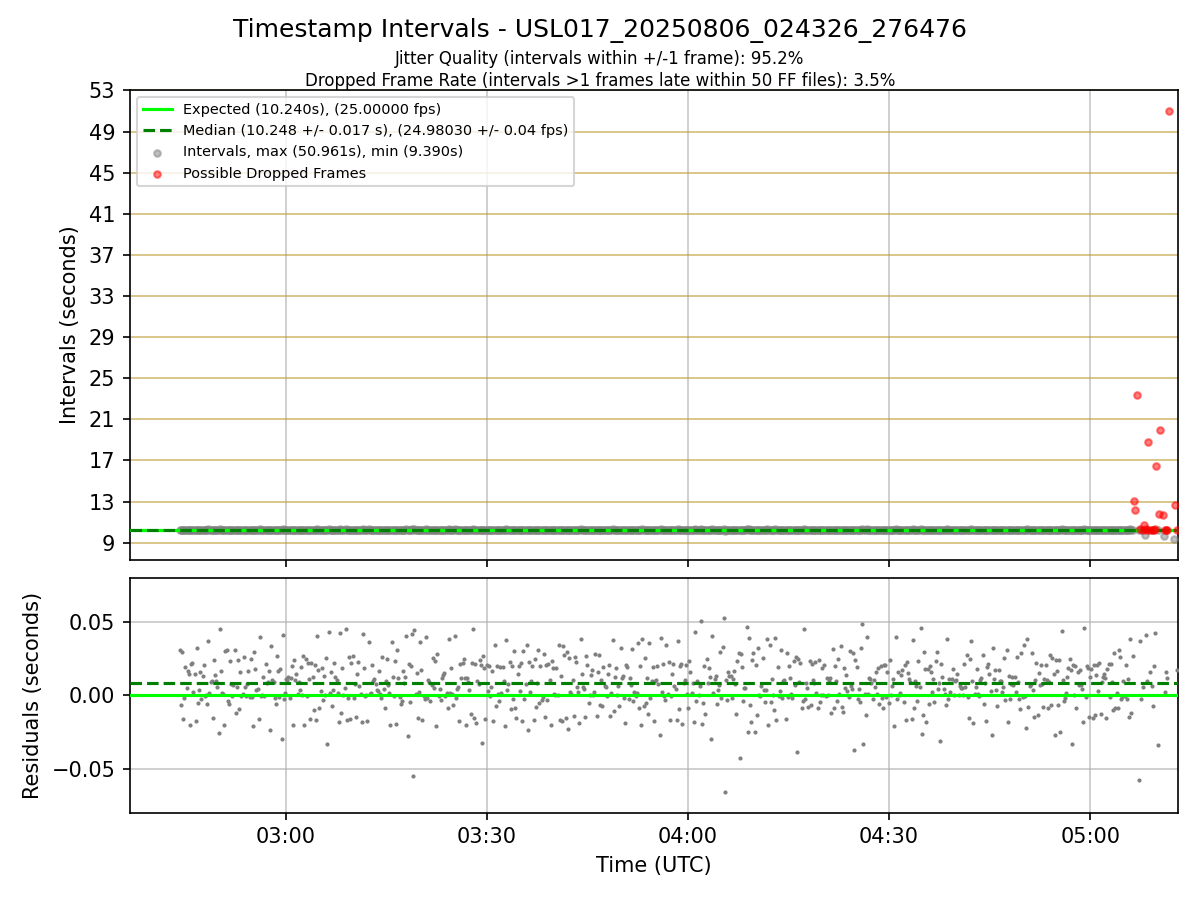Click the intervals y-axis tick label "17"
Image resolution: width=1200 pixels, height=900 pixels.
tap(104, 460)
